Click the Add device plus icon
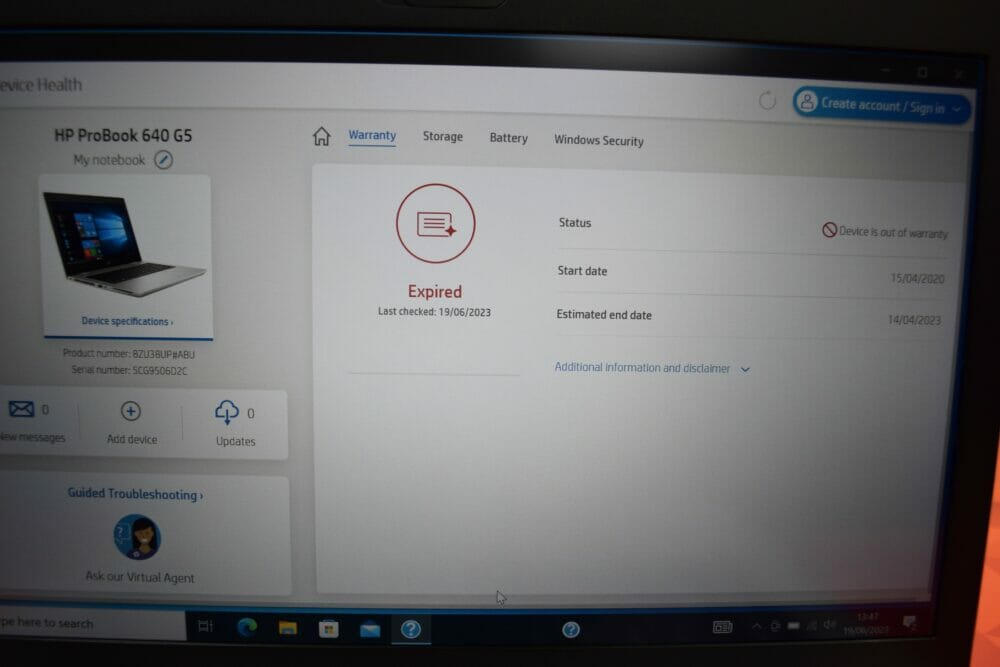The image size is (1000, 667). tap(131, 411)
